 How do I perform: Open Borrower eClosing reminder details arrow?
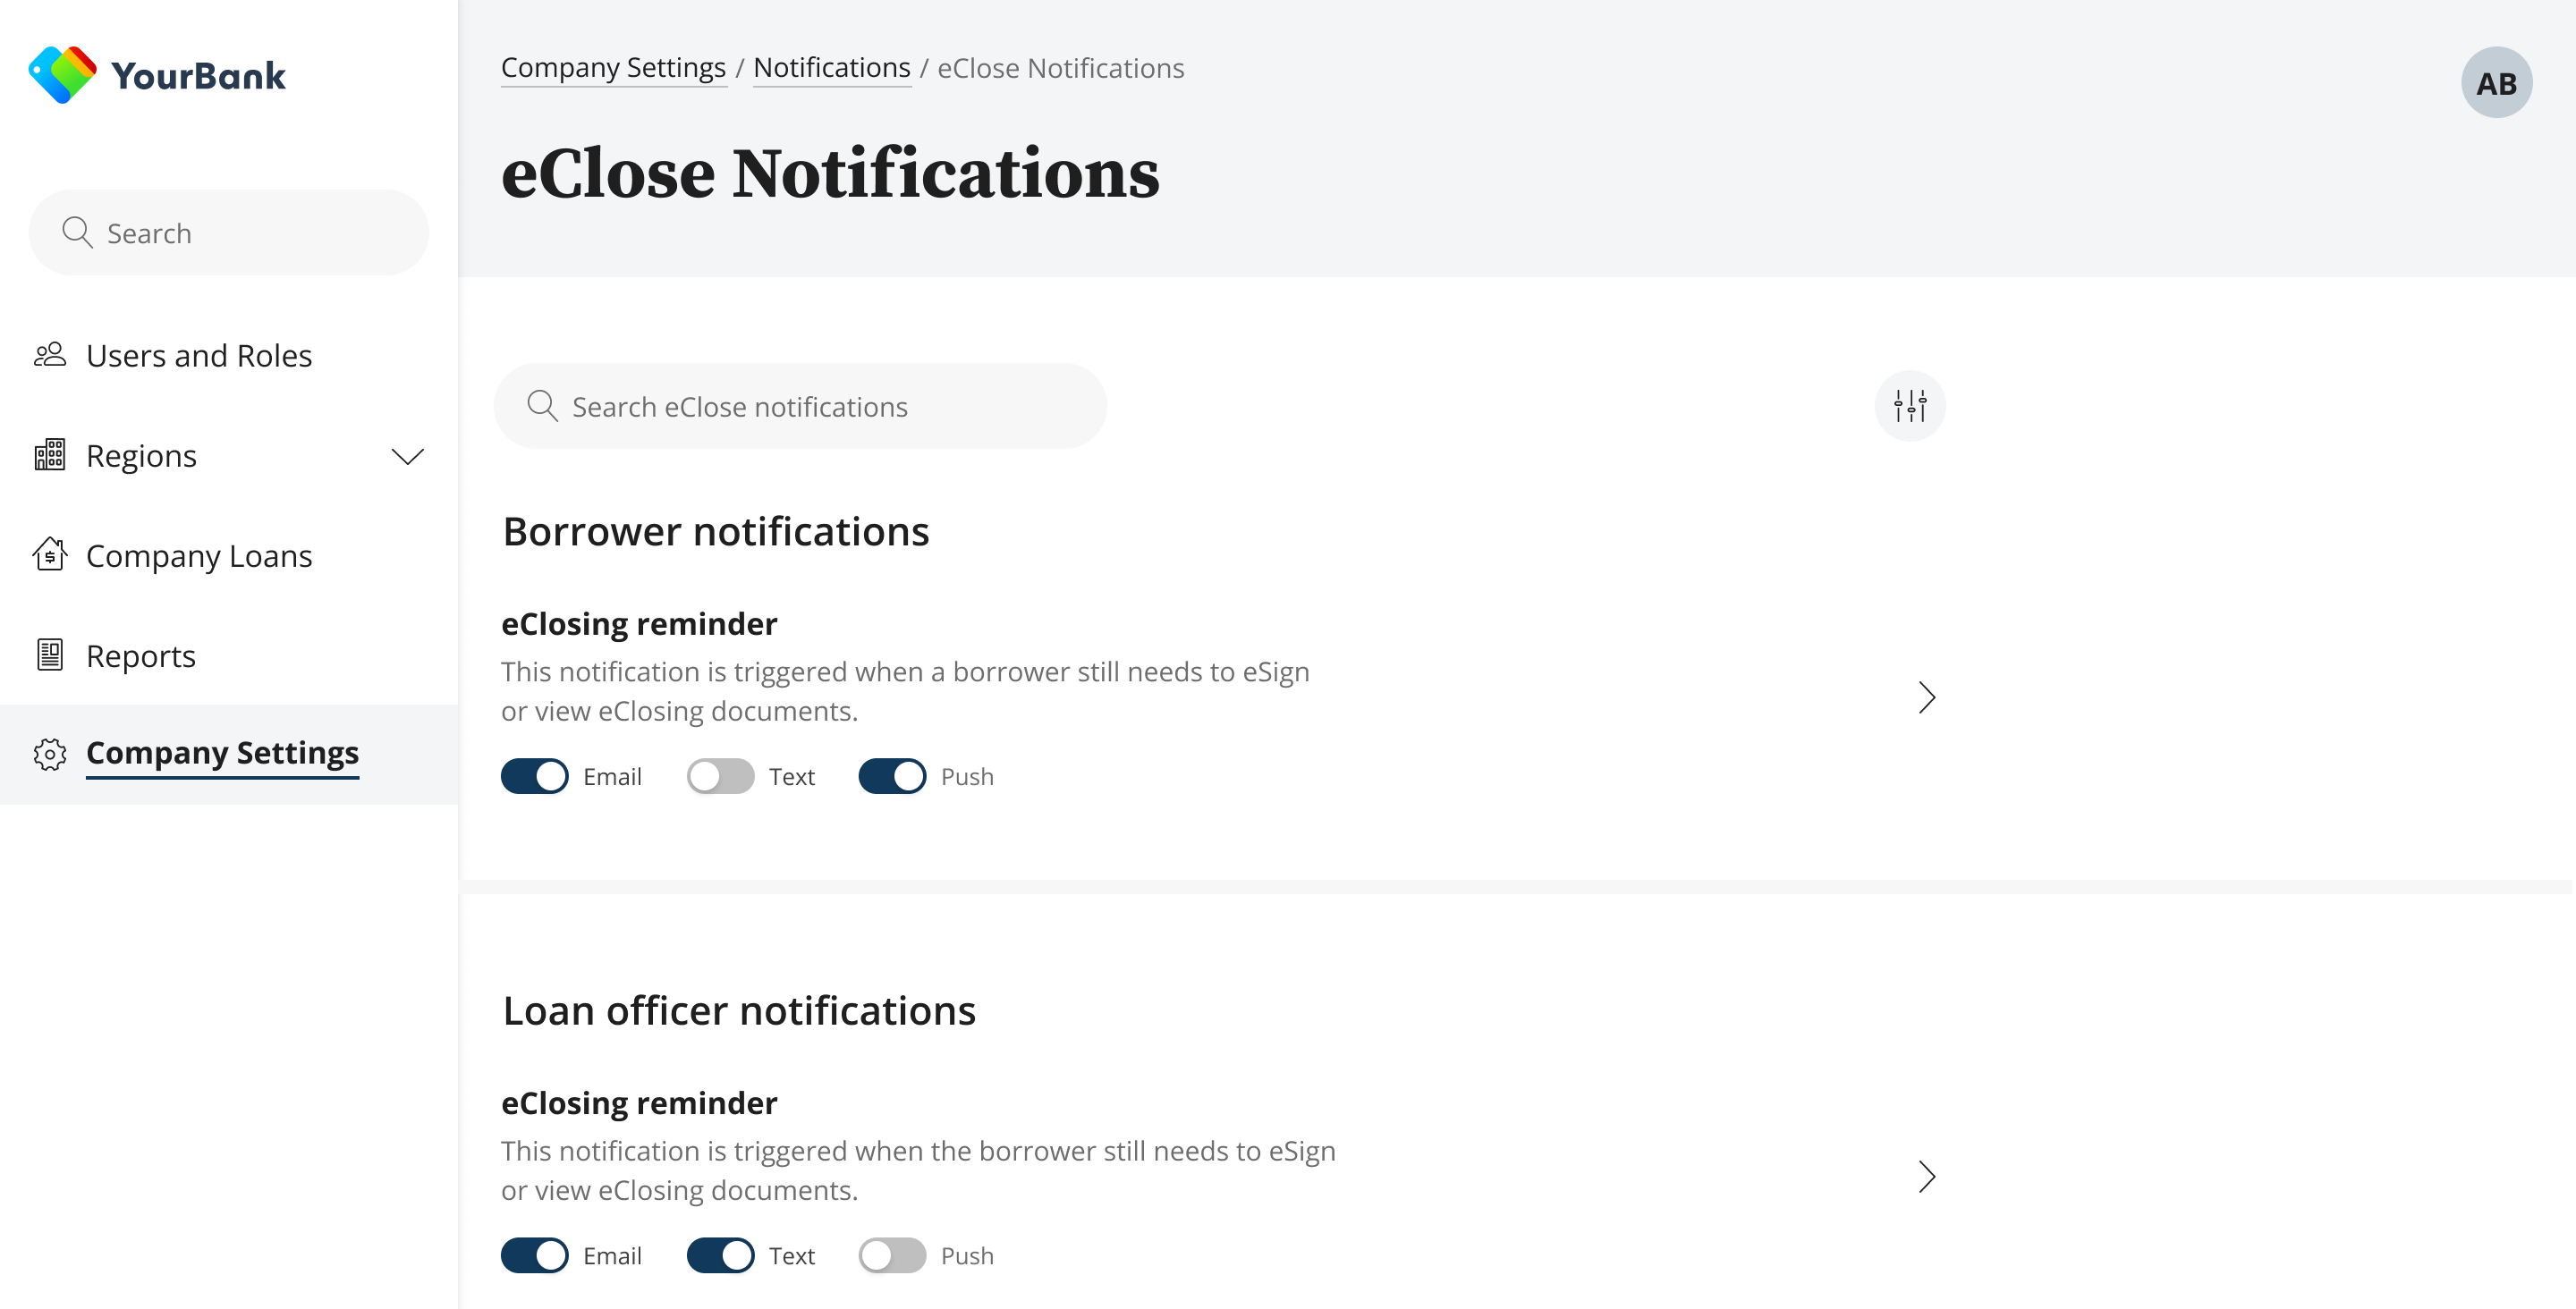click(1926, 697)
